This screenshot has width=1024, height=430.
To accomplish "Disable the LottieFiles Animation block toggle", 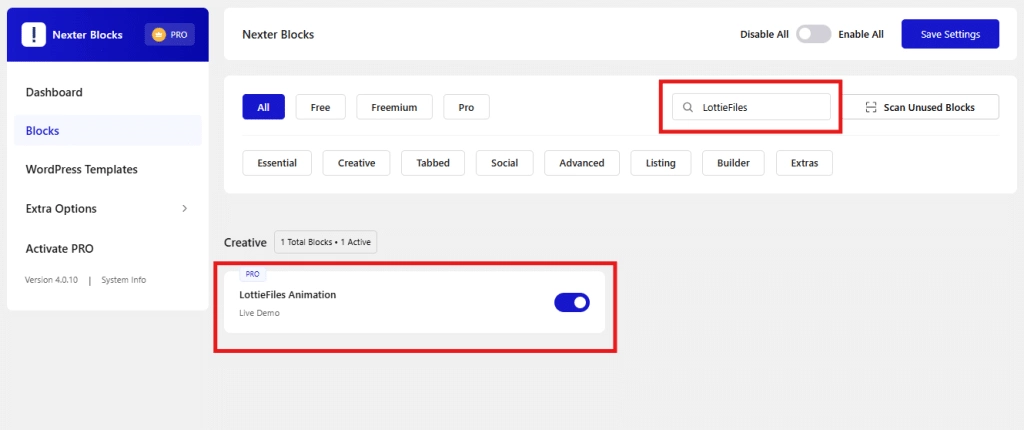I will point(571,302).
